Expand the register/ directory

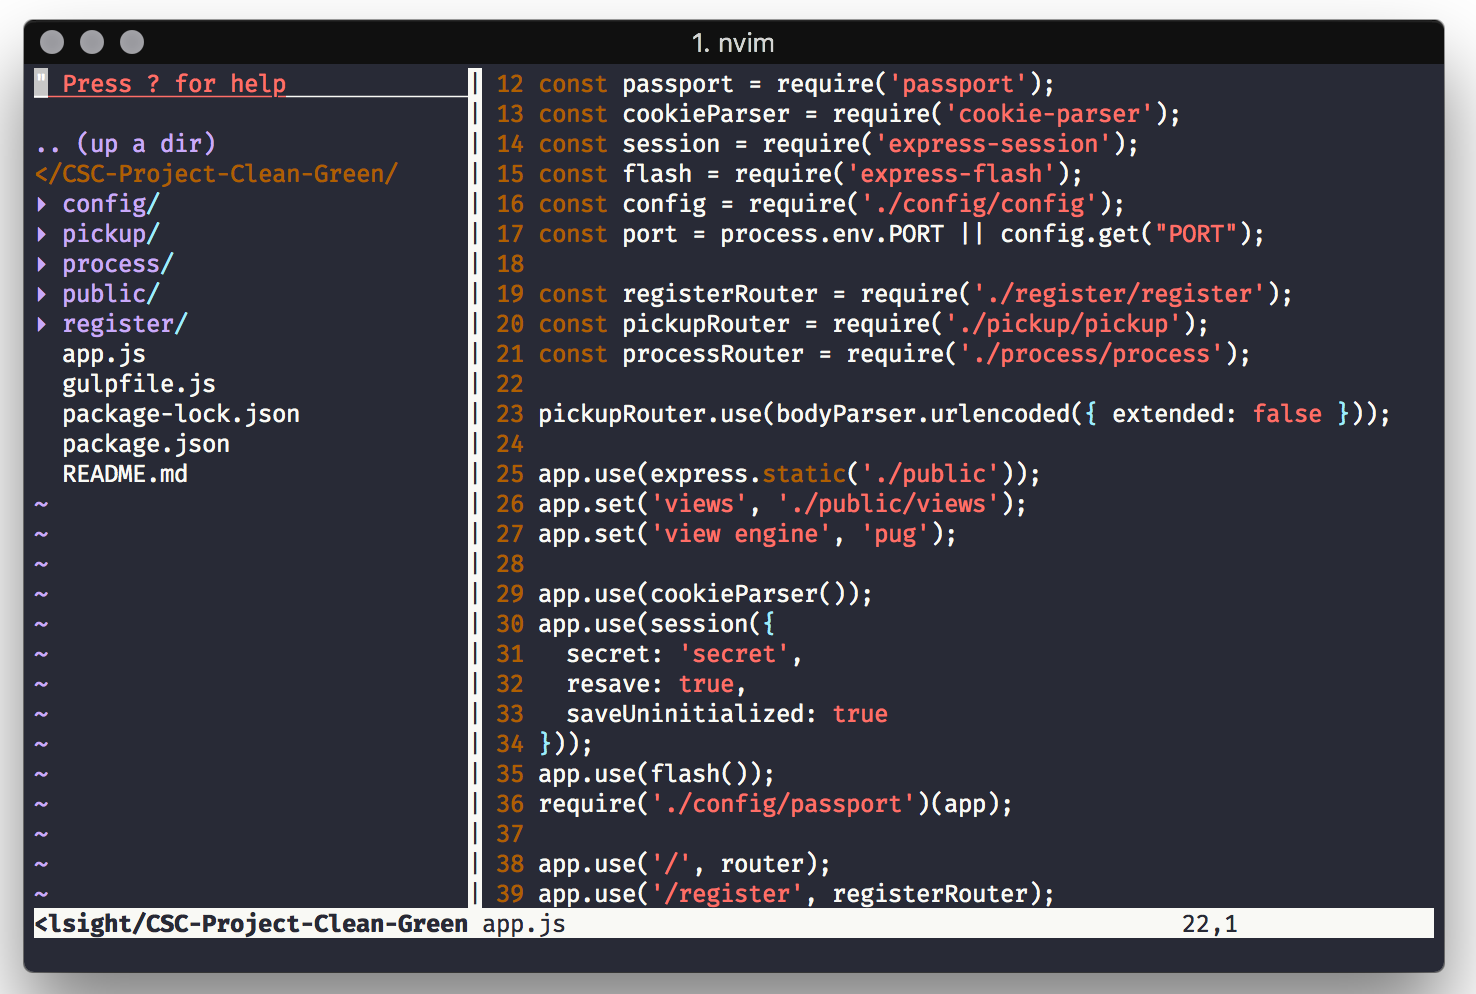pyautogui.click(x=124, y=323)
